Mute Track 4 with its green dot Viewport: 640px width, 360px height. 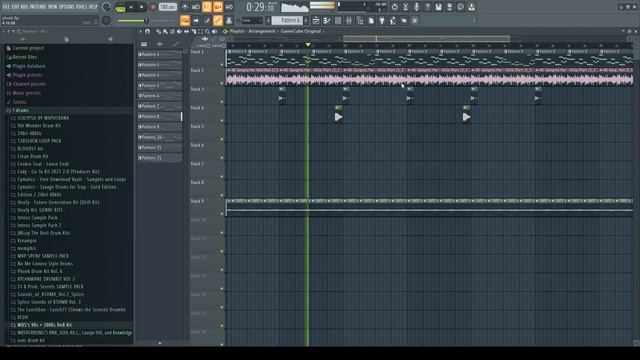pos(222,120)
